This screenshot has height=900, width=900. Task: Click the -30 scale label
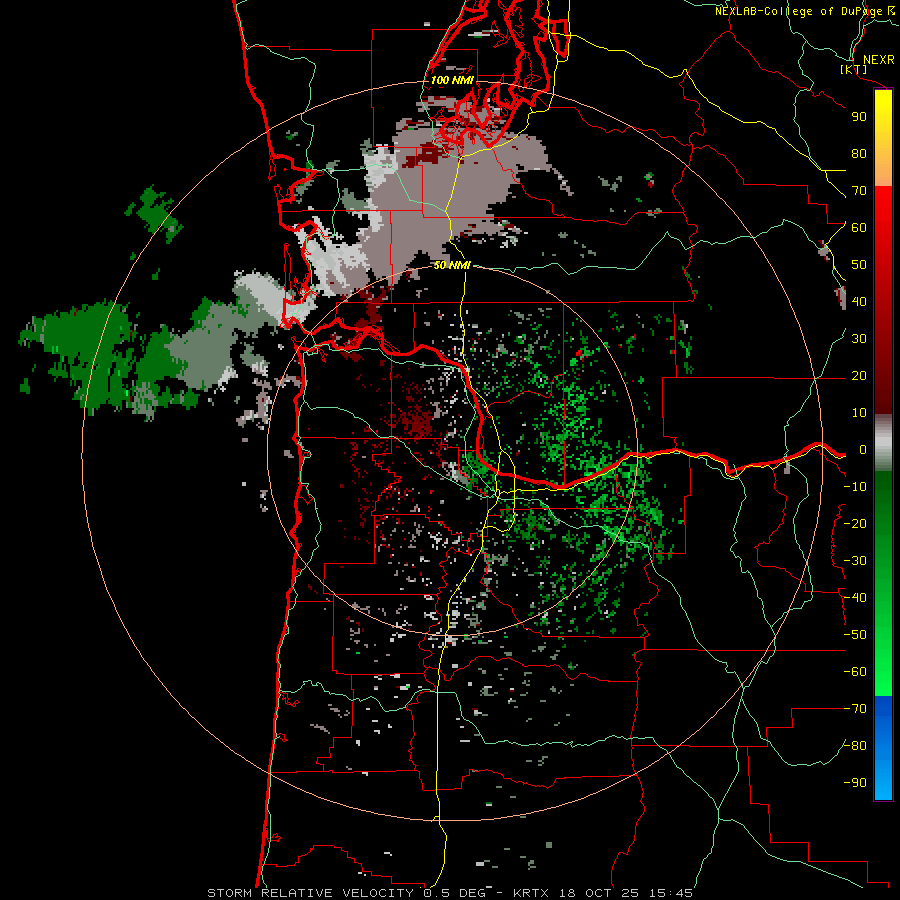[855, 561]
